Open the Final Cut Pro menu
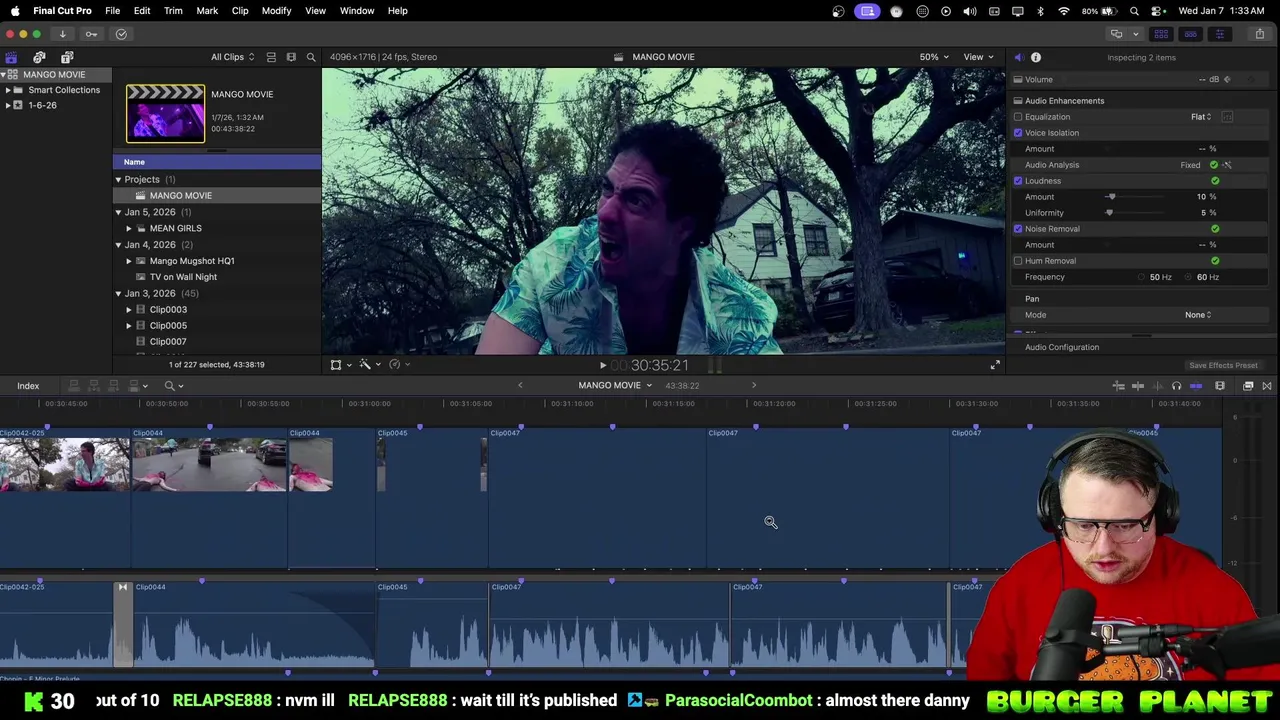Viewport: 1280px width, 720px height. point(62,11)
